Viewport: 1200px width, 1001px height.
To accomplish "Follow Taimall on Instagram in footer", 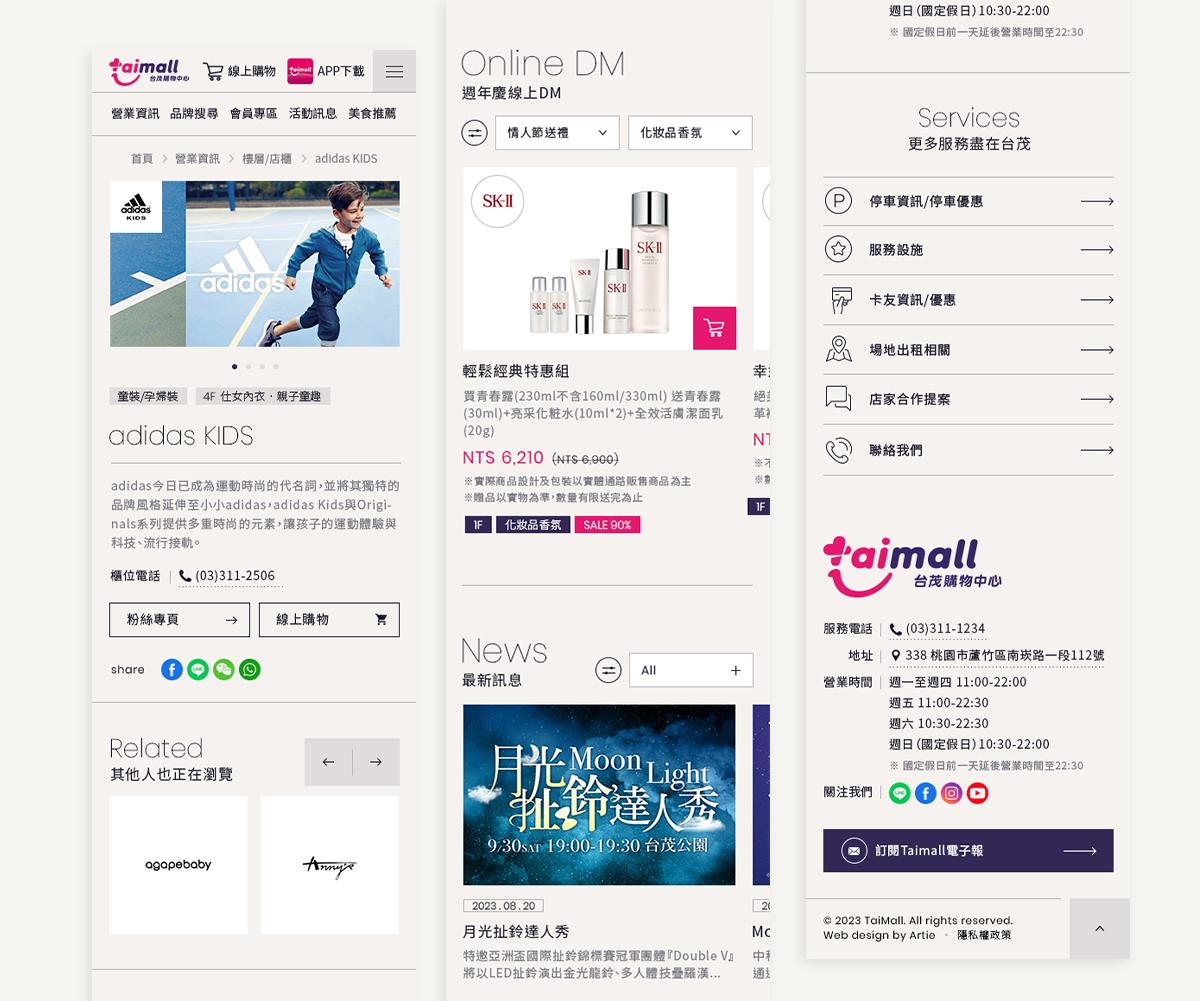I will [x=952, y=793].
